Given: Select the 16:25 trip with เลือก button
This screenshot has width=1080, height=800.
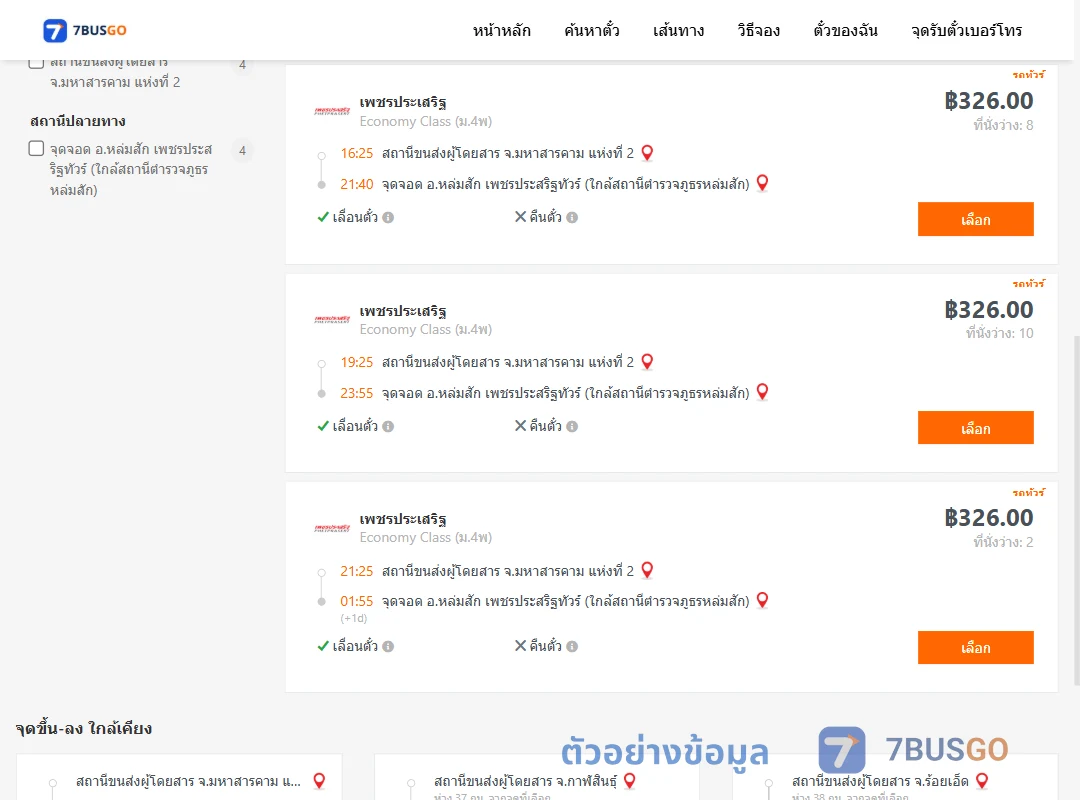Looking at the screenshot, I should [975, 219].
